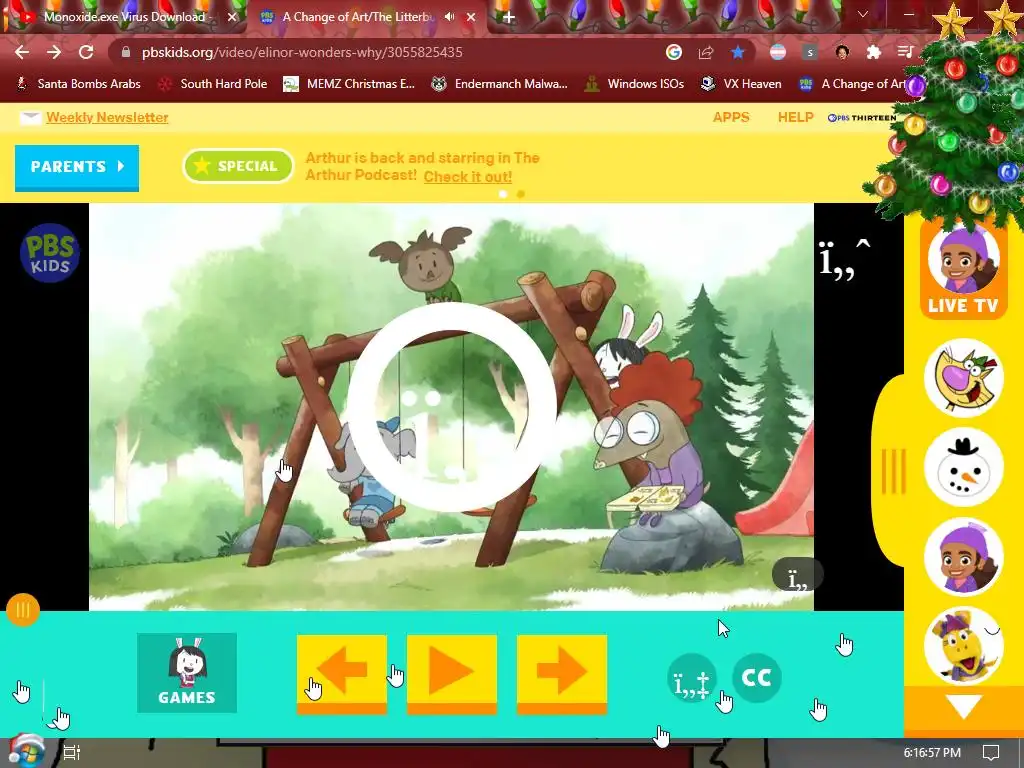This screenshot has height=768, width=1024.
Task: Open the profile avatar in the toolbar
Action: [x=842, y=52]
